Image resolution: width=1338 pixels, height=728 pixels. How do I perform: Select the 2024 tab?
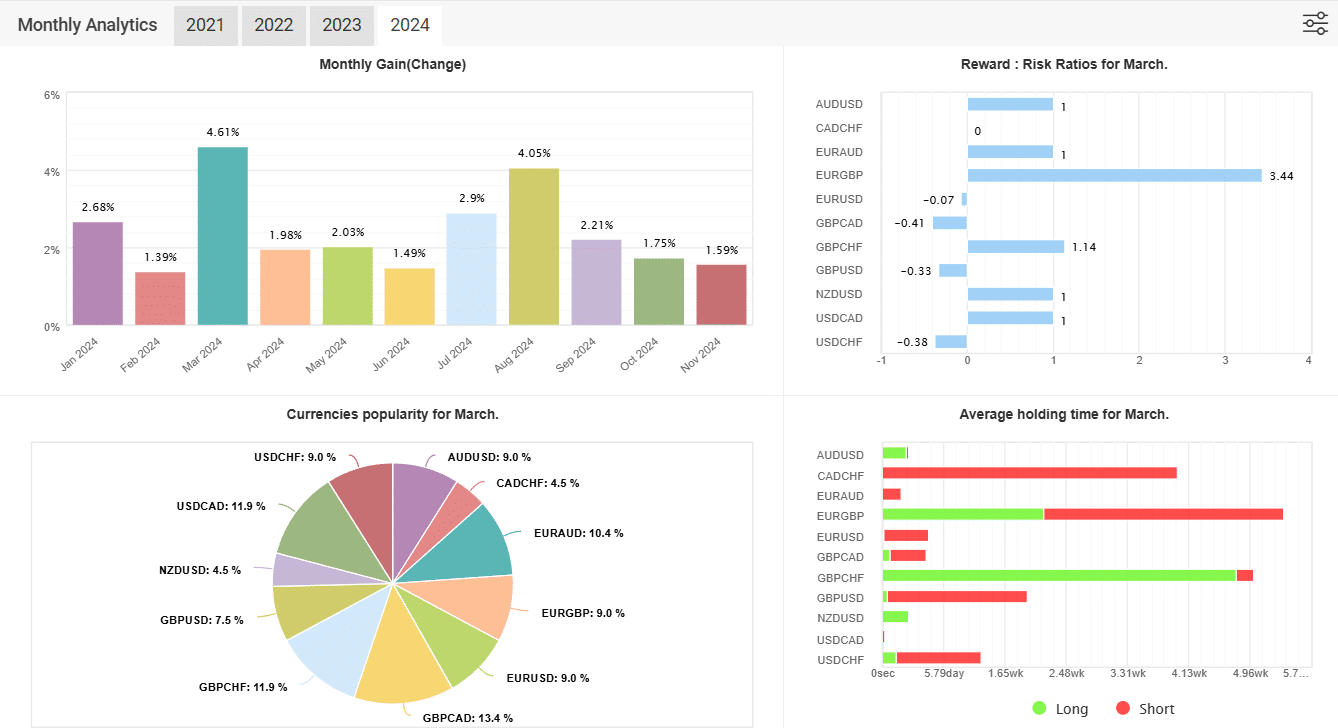click(x=410, y=26)
